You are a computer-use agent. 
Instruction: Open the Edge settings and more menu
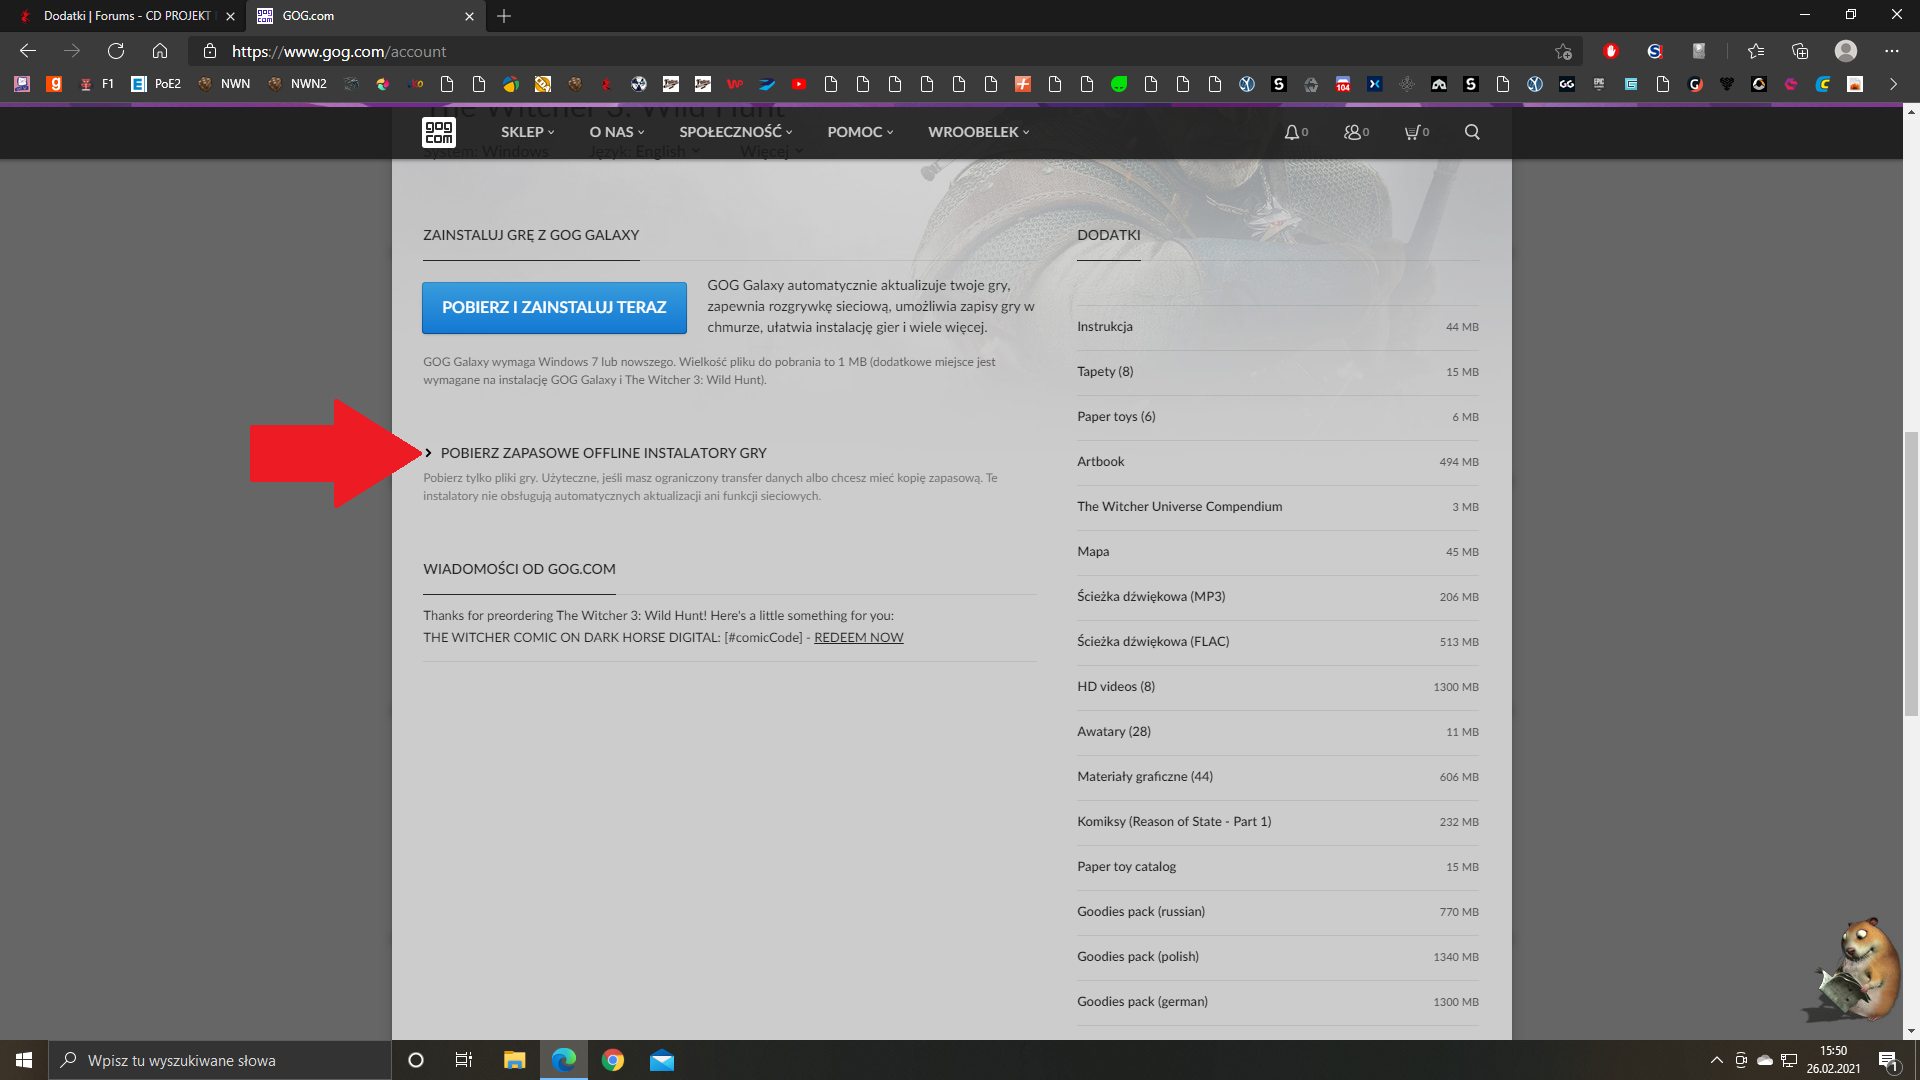[x=1892, y=51]
